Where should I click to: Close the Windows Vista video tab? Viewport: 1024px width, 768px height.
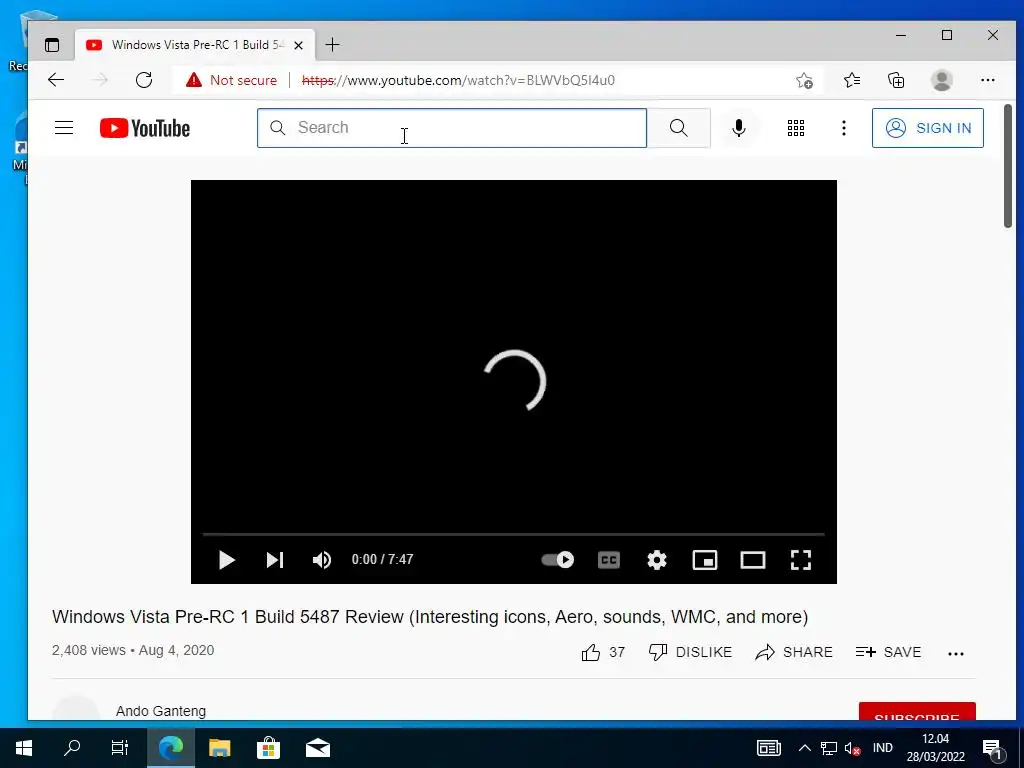pyautogui.click(x=298, y=45)
